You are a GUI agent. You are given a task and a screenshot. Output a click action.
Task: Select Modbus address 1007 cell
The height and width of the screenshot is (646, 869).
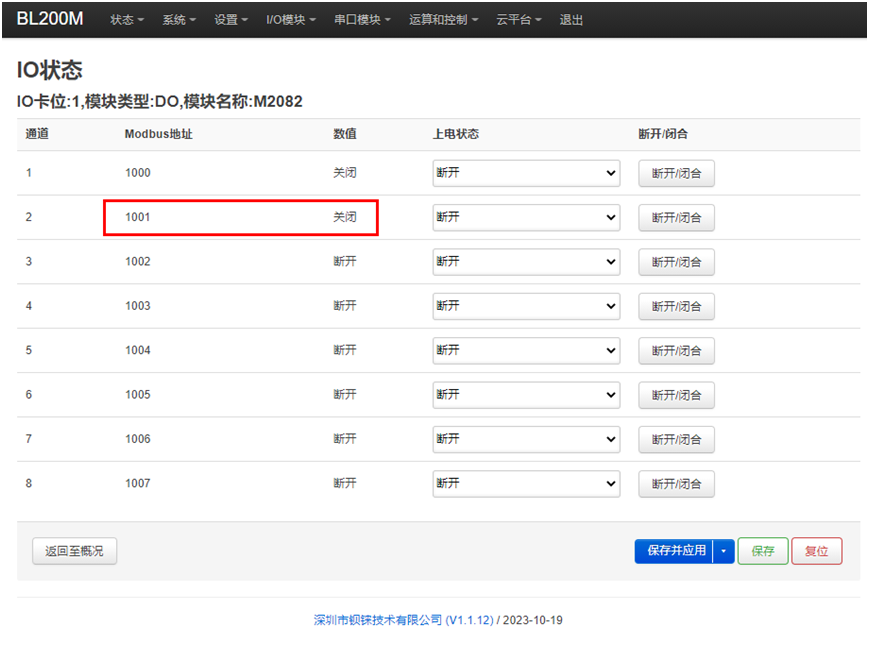137,483
